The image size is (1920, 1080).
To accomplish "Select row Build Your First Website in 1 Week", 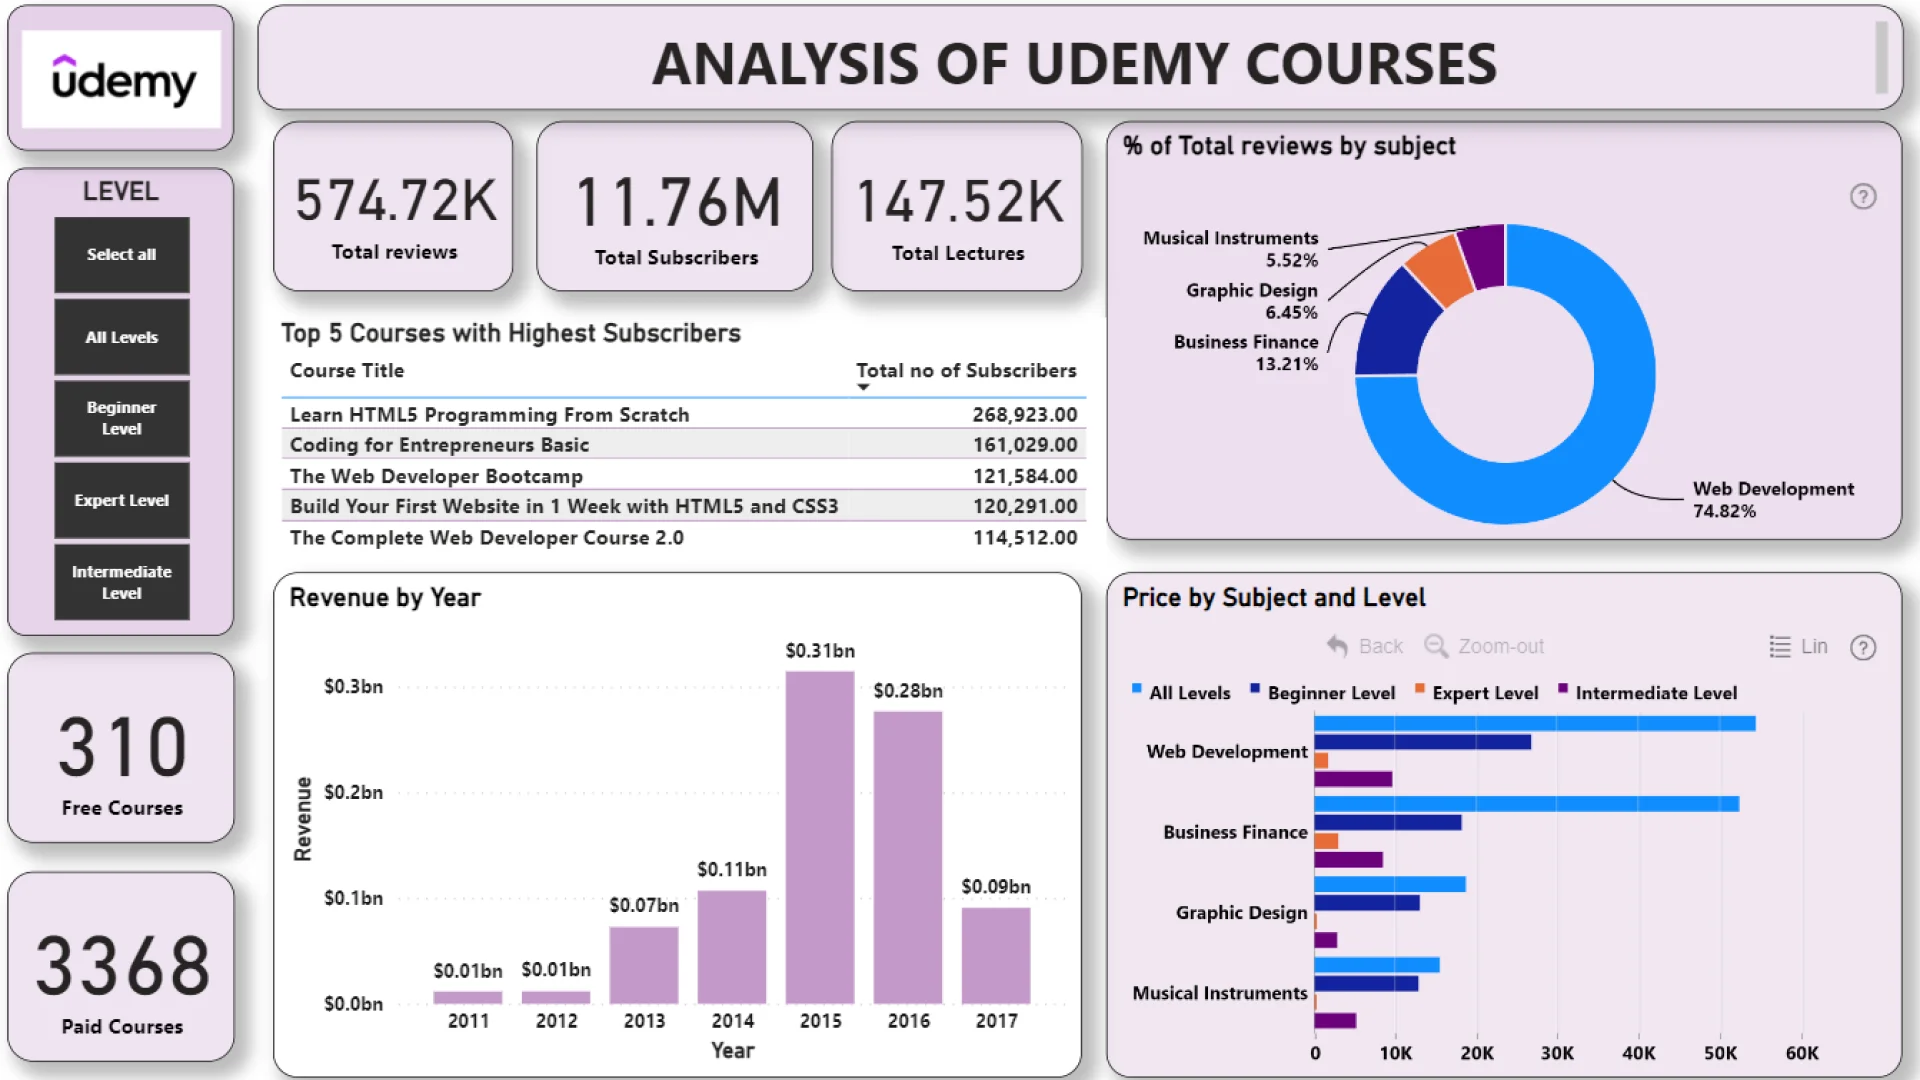I will [684, 507].
